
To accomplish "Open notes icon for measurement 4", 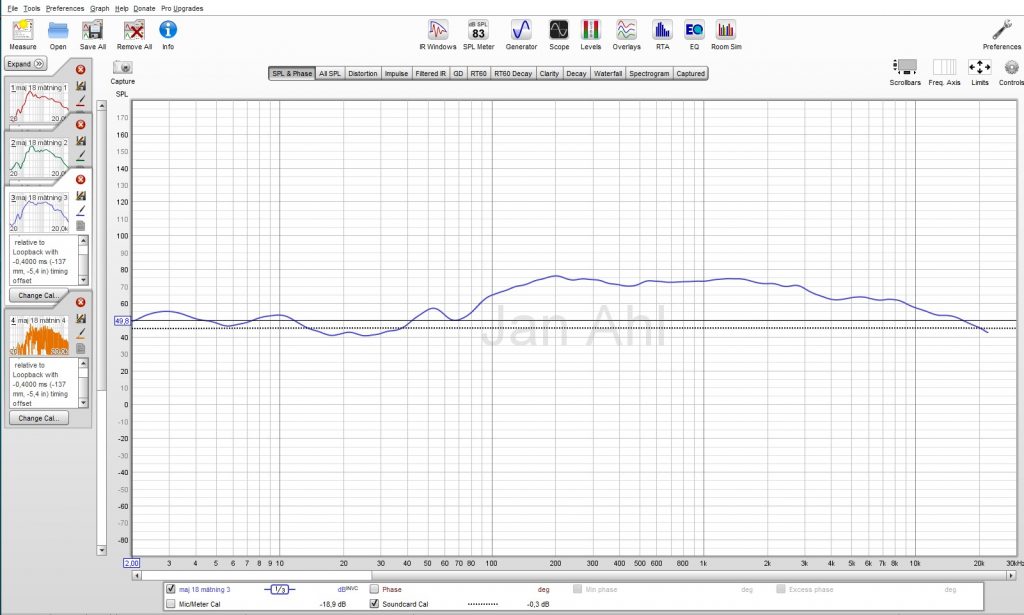I will click(x=81, y=349).
